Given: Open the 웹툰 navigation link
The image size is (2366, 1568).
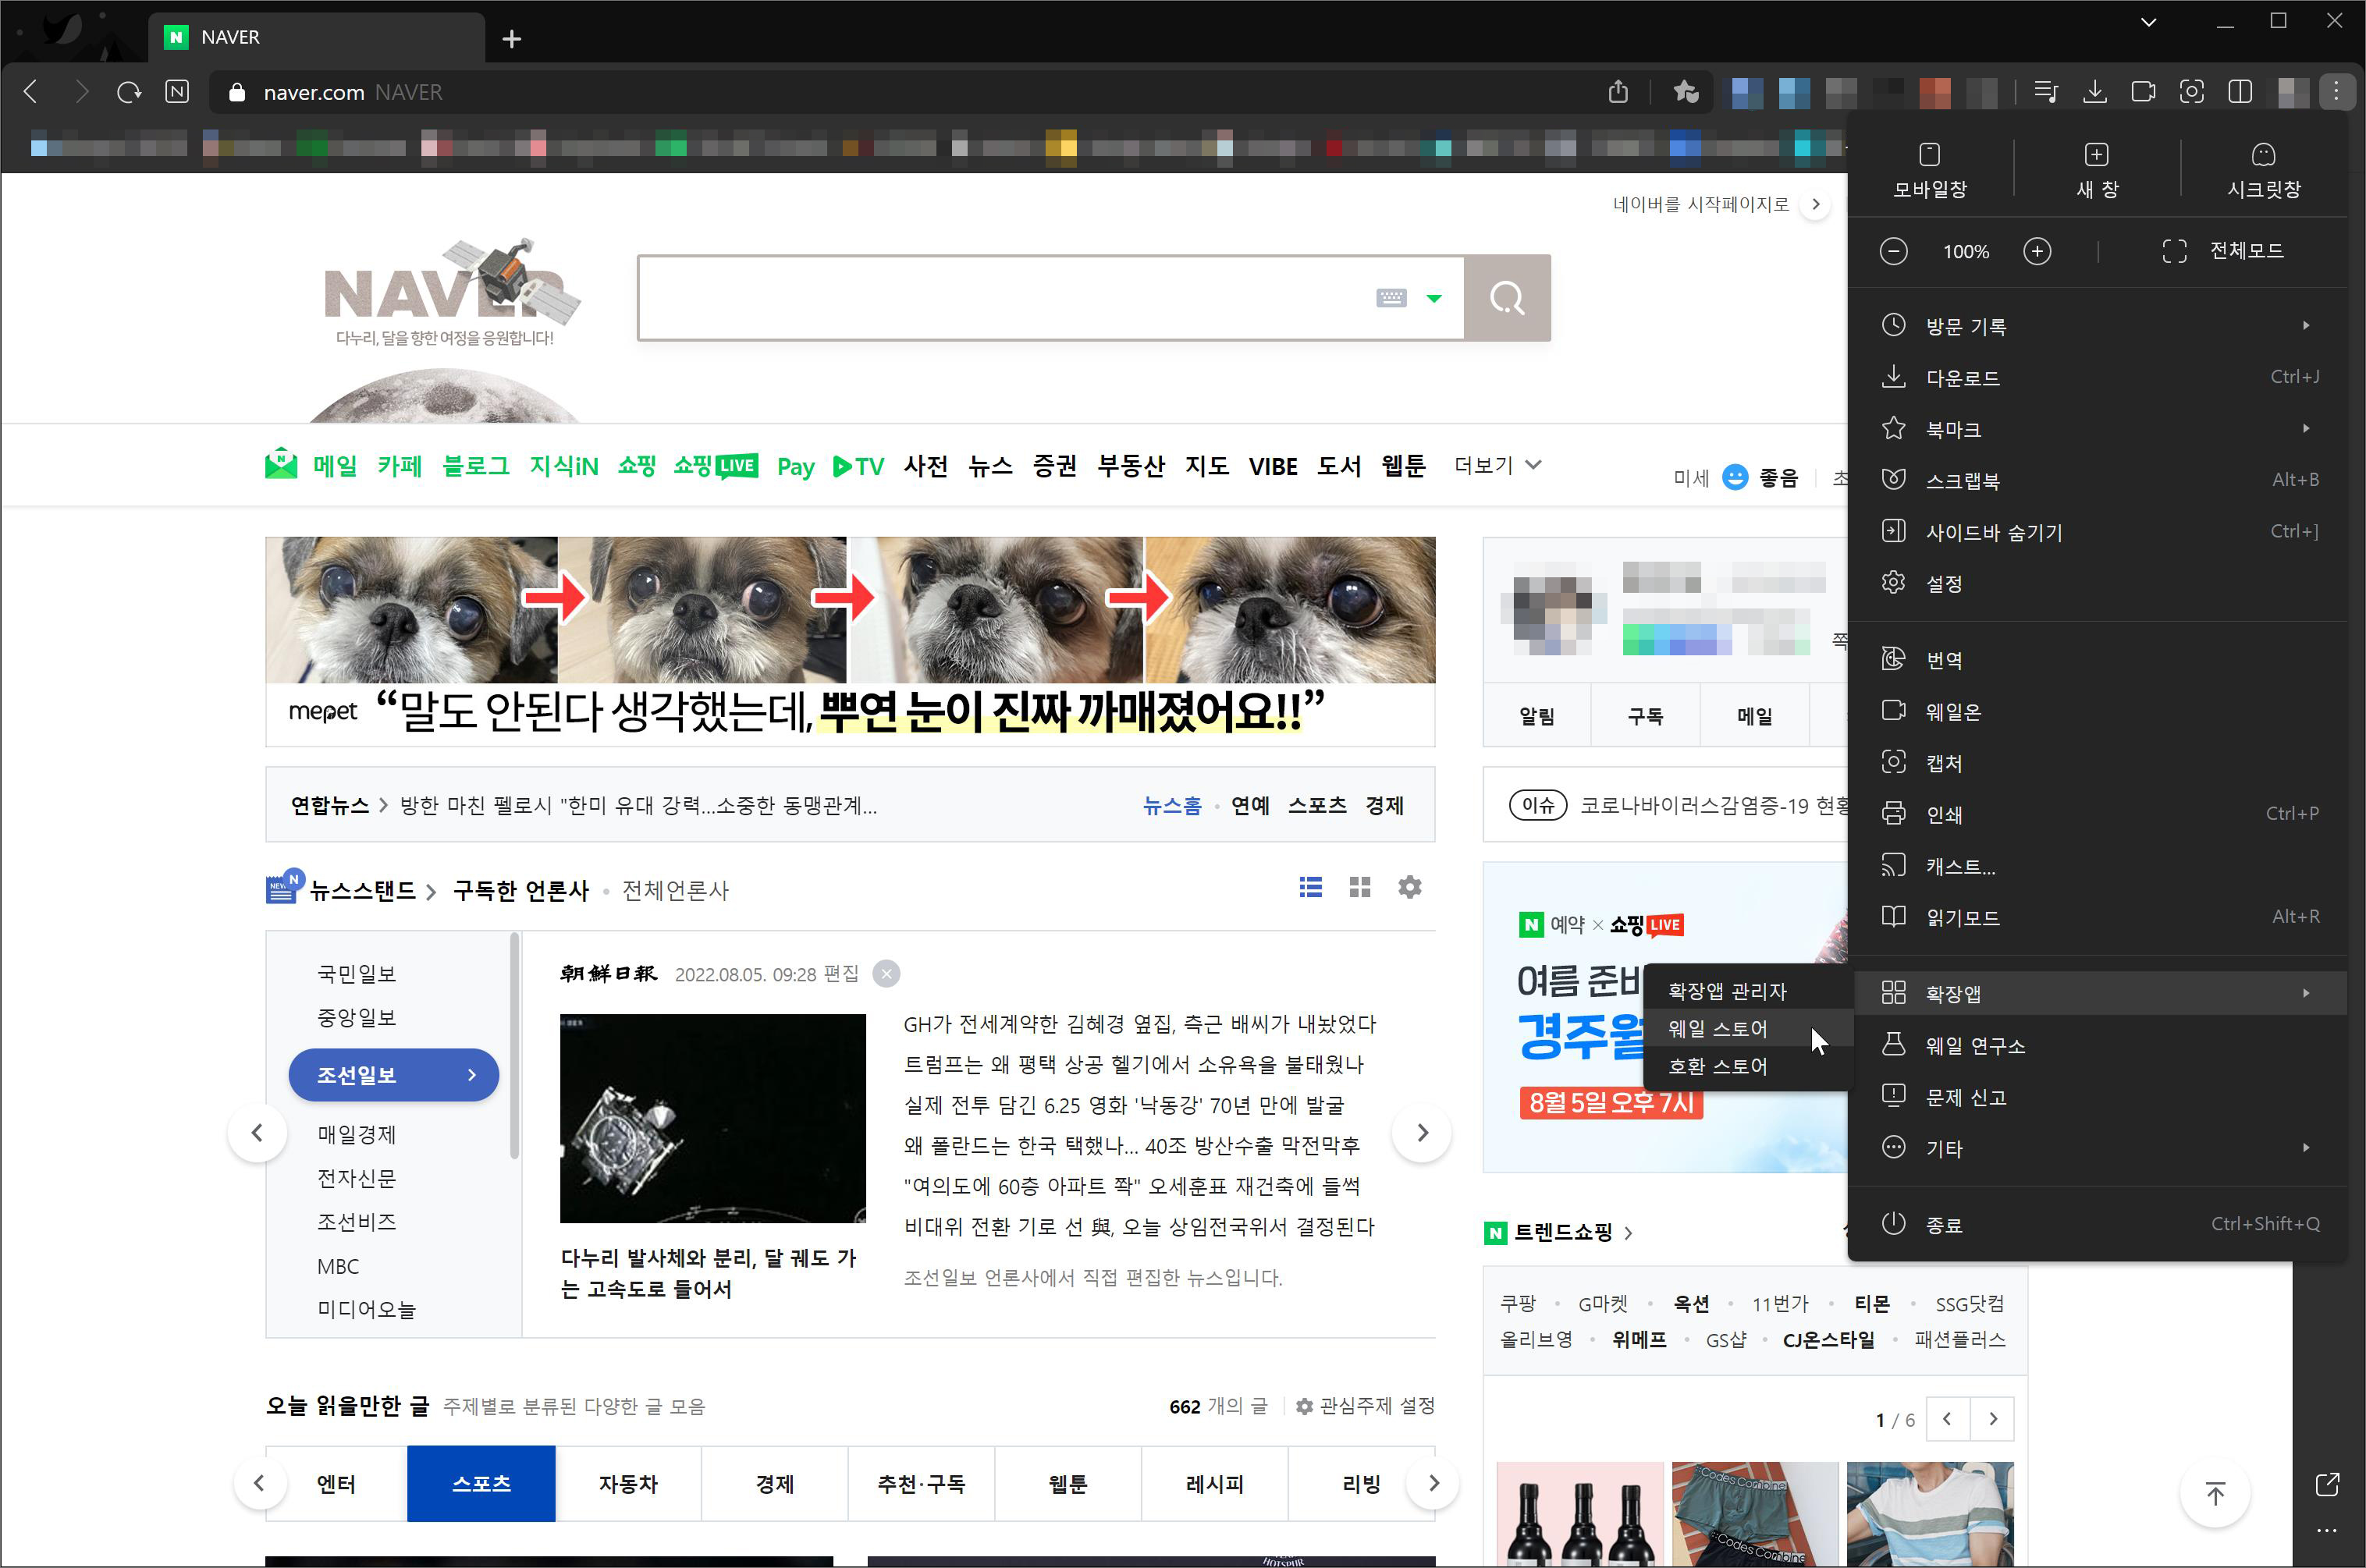Looking at the screenshot, I should pos(1403,466).
